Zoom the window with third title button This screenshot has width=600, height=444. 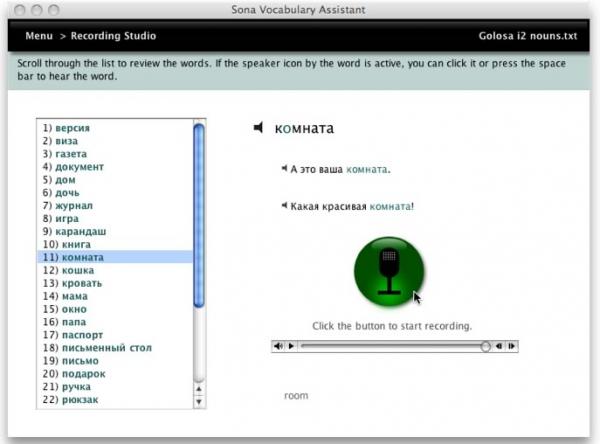[54, 10]
